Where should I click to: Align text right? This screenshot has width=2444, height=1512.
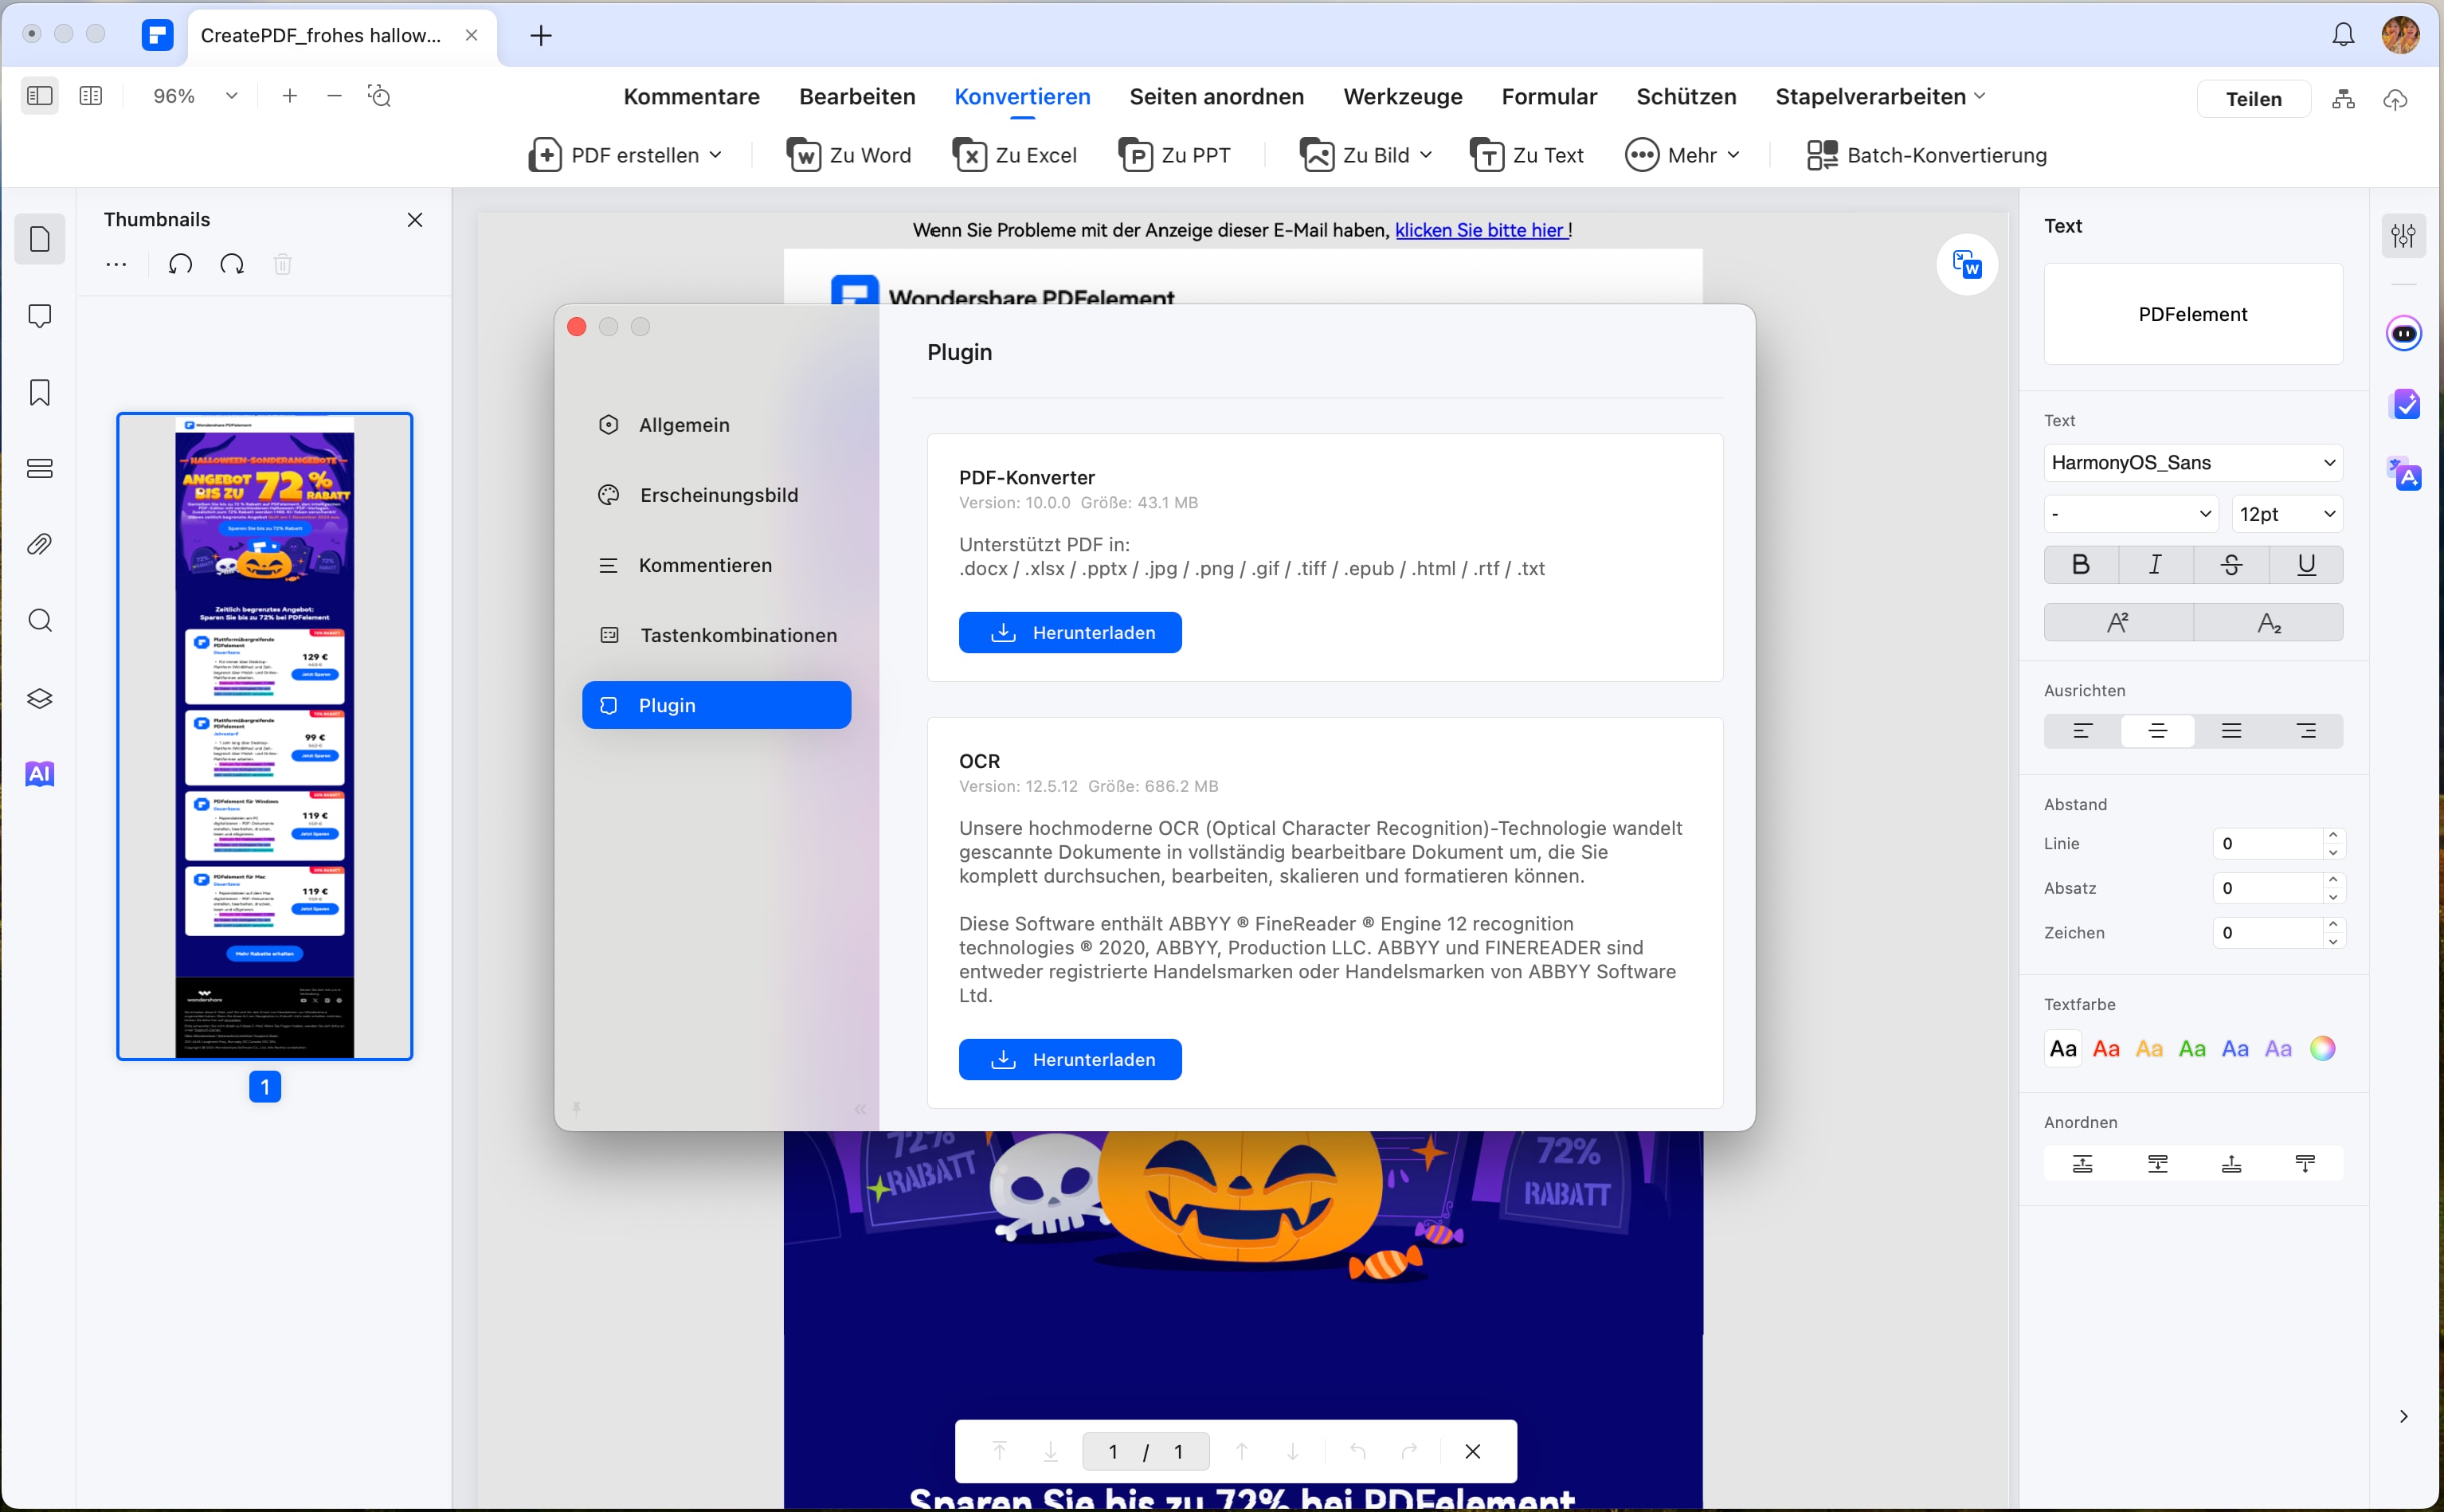click(x=2306, y=731)
